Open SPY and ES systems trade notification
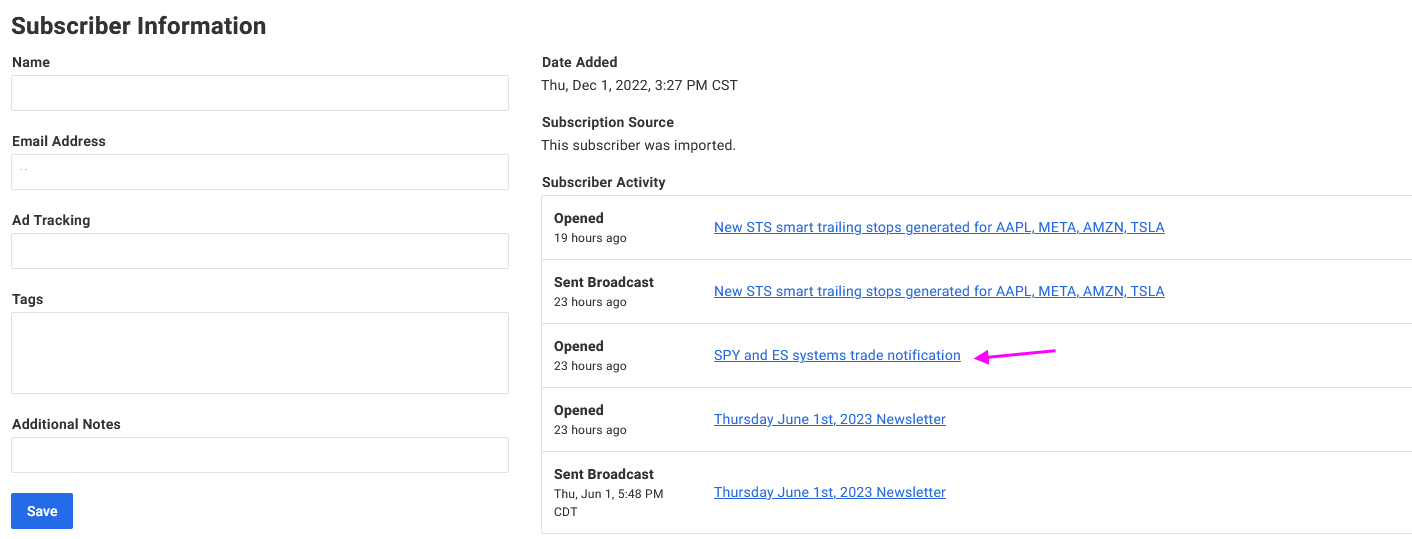Viewport: 1412px width, 539px height. point(837,355)
